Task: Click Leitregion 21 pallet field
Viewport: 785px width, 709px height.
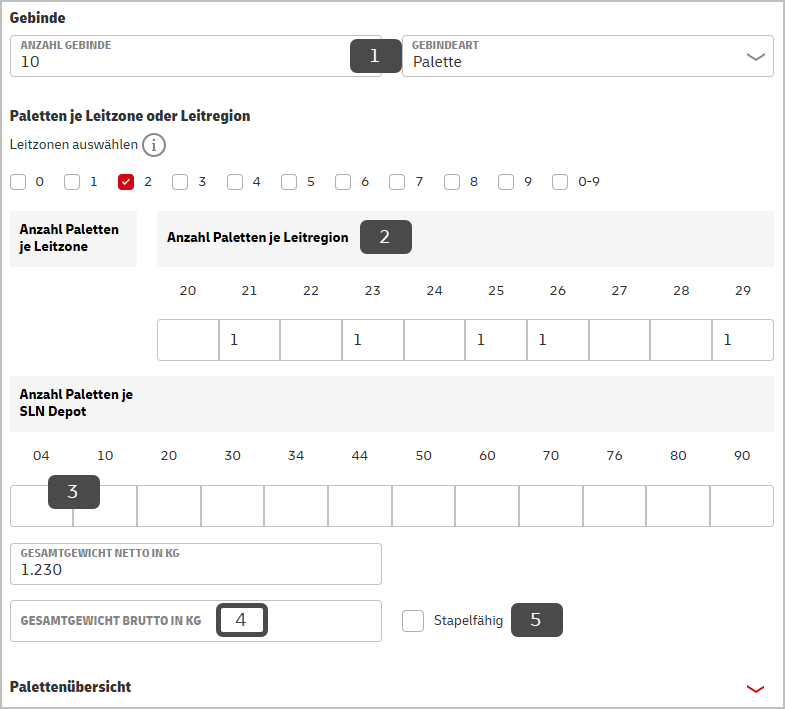Action: [249, 340]
